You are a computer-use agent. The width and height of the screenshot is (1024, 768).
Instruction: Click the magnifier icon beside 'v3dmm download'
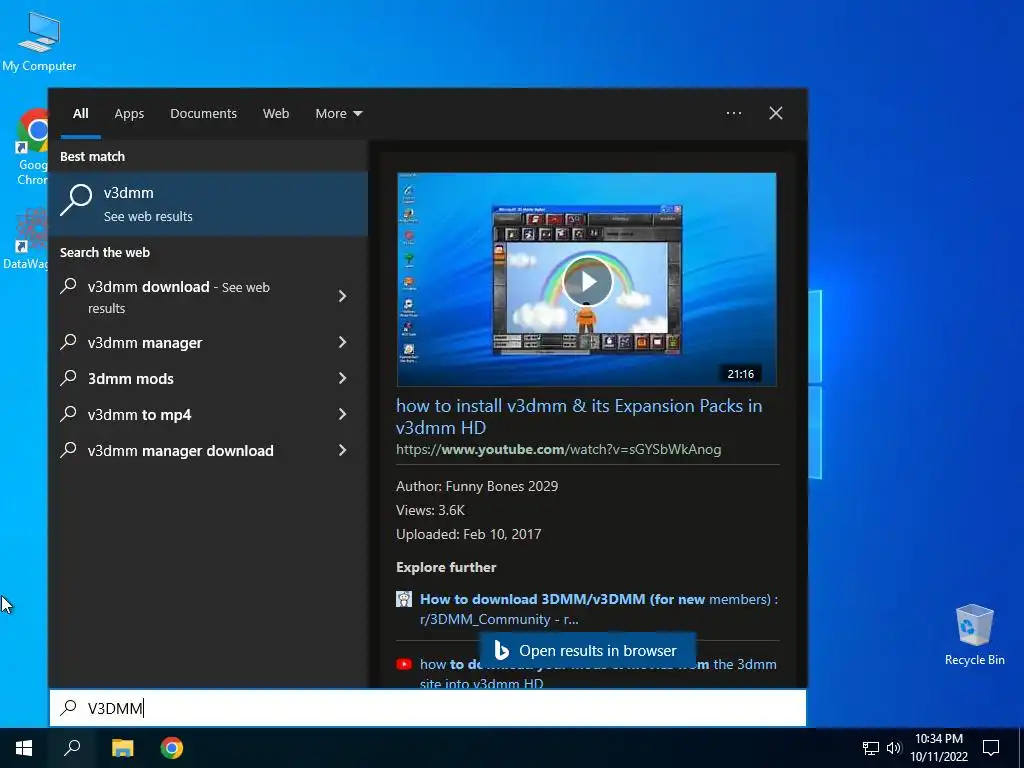coord(68,286)
